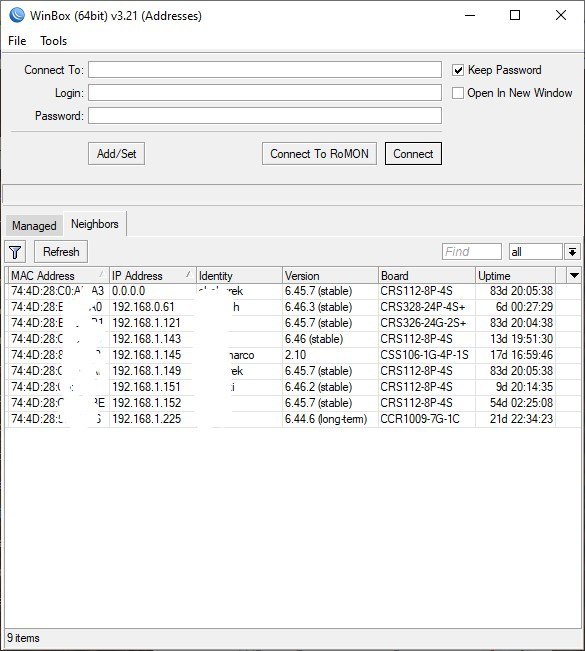The width and height of the screenshot is (585, 651).
Task: Click board CCR1009-7G-1C cell
Action: coord(420,419)
